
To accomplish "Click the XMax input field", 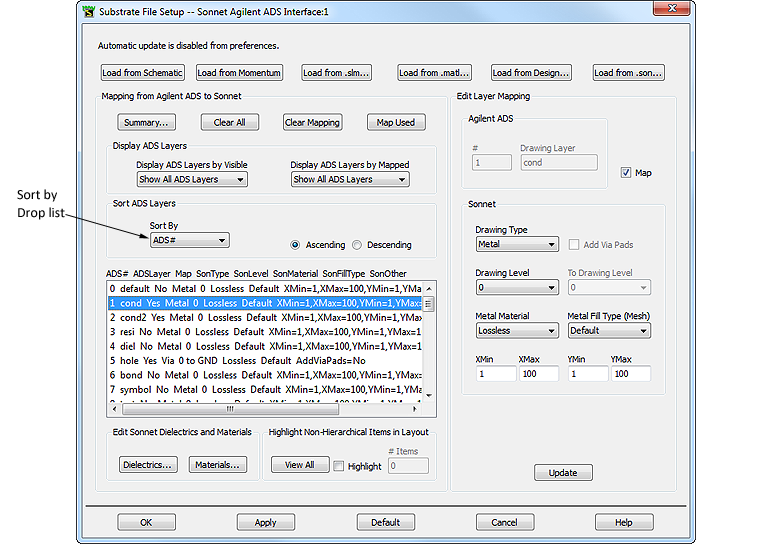I will pyautogui.click(x=538, y=374).
